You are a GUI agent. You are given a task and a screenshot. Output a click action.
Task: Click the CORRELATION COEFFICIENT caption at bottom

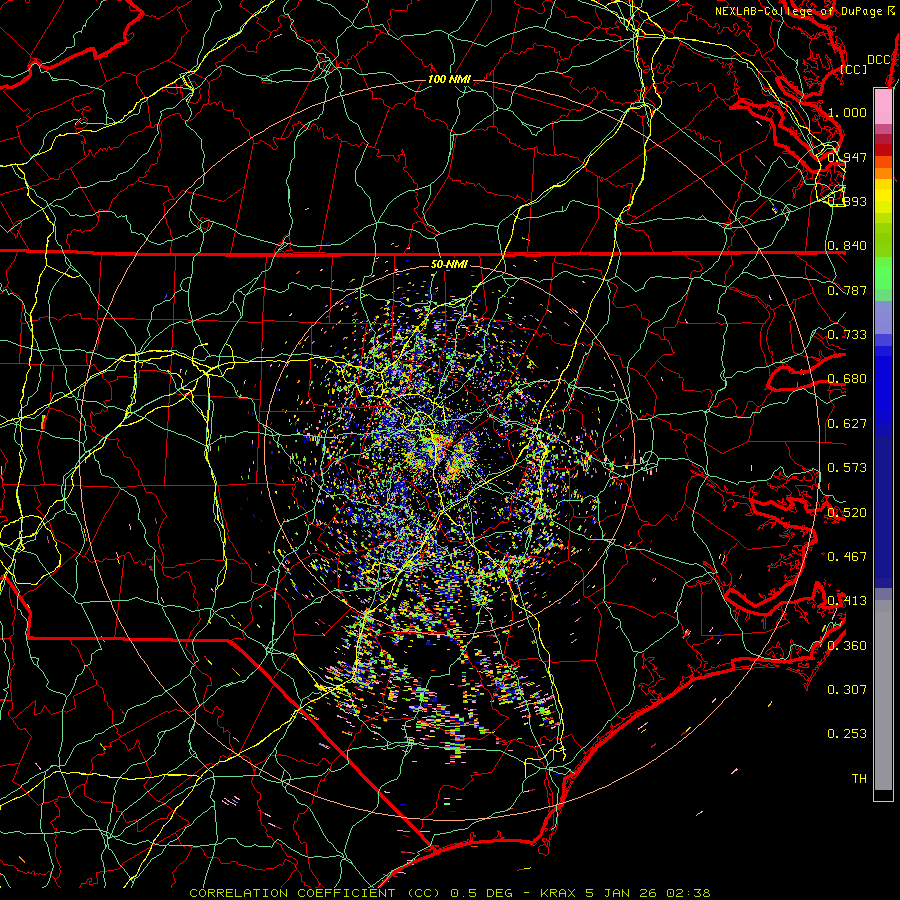coord(450,893)
